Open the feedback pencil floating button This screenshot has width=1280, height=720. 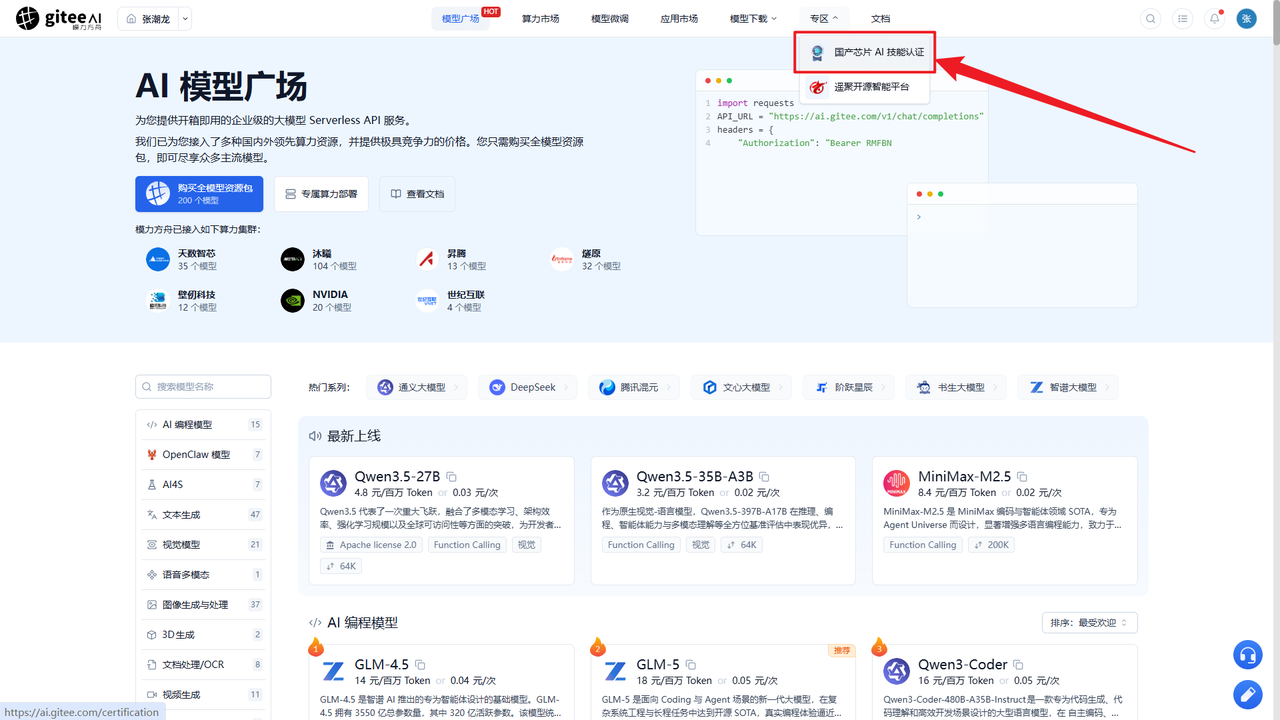coord(1248,694)
